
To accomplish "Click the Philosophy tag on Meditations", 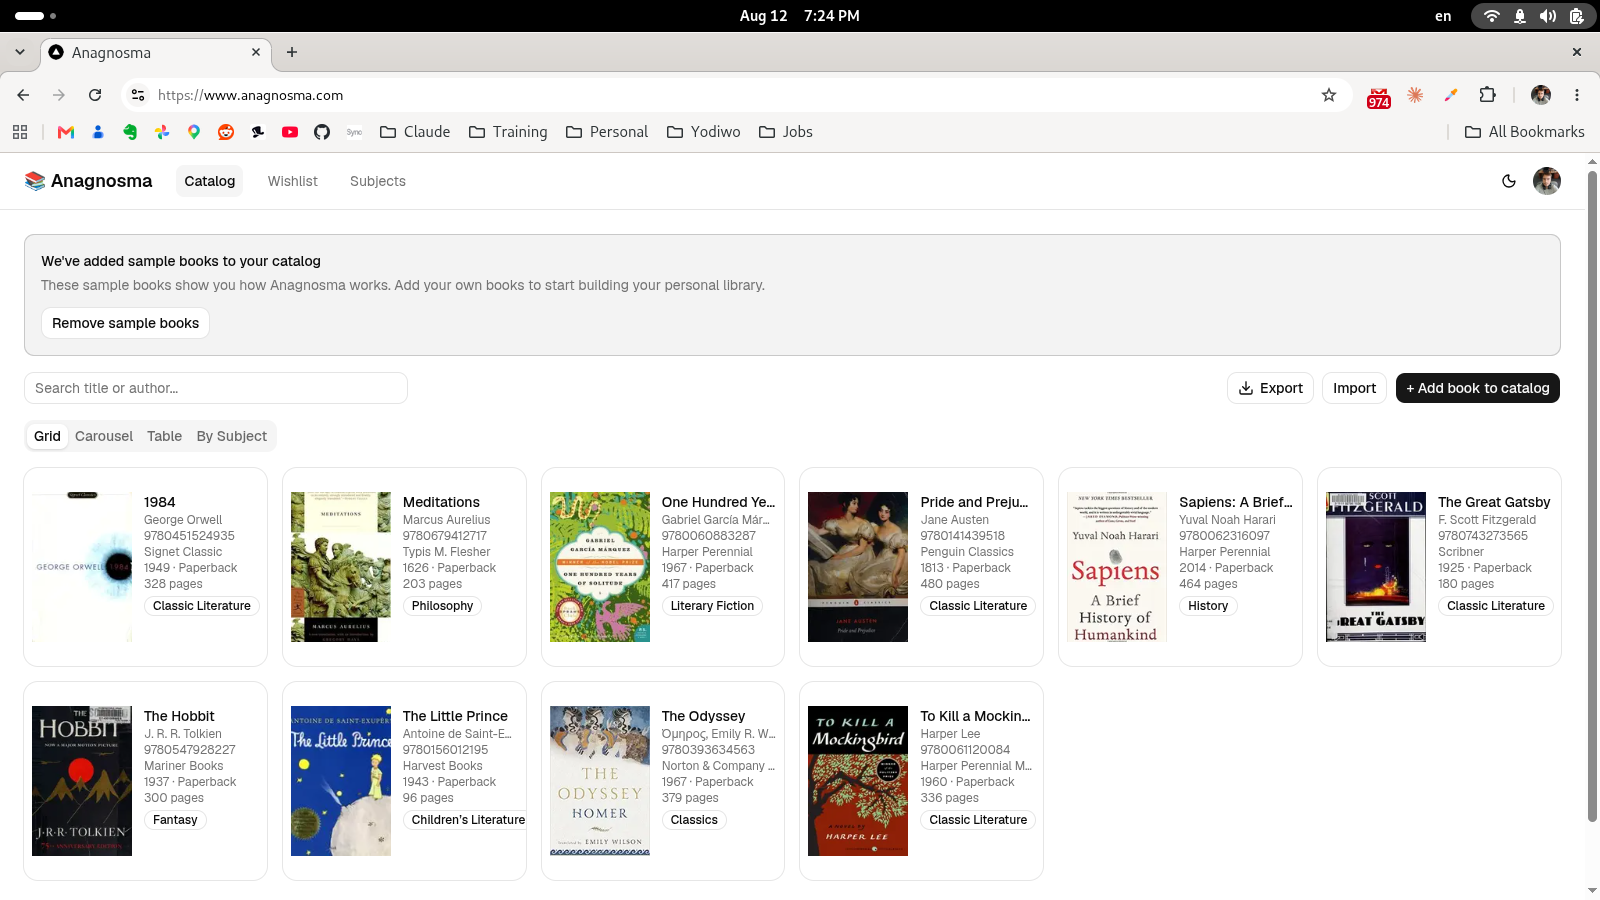I will tap(442, 606).
